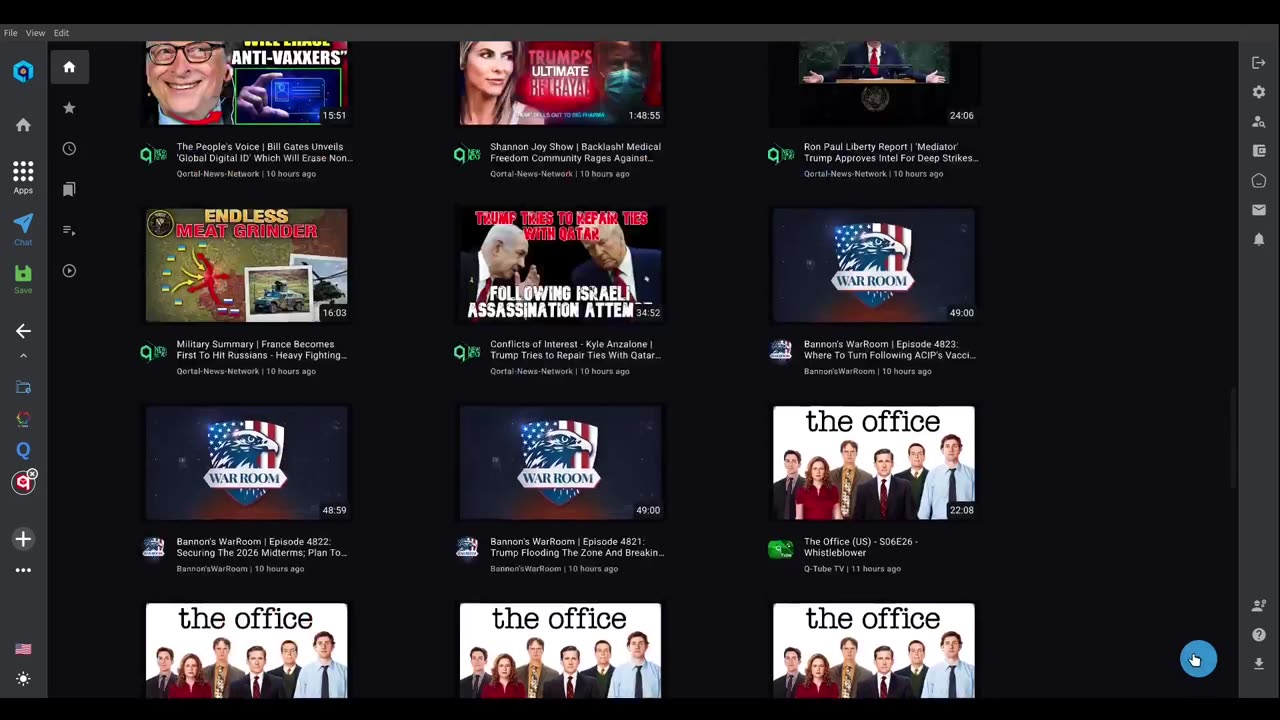This screenshot has height=720, width=1280.
Task: Open the multicolor circular app icon
Action: coord(23,419)
